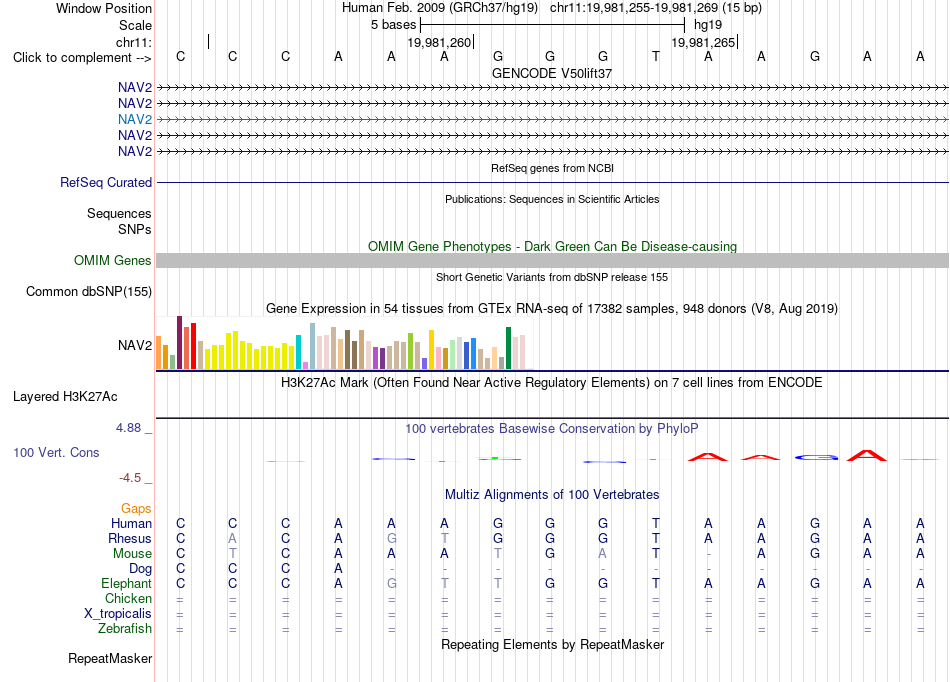Click the 'Elephant' species label
950x682 pixels.
point(126,584)
